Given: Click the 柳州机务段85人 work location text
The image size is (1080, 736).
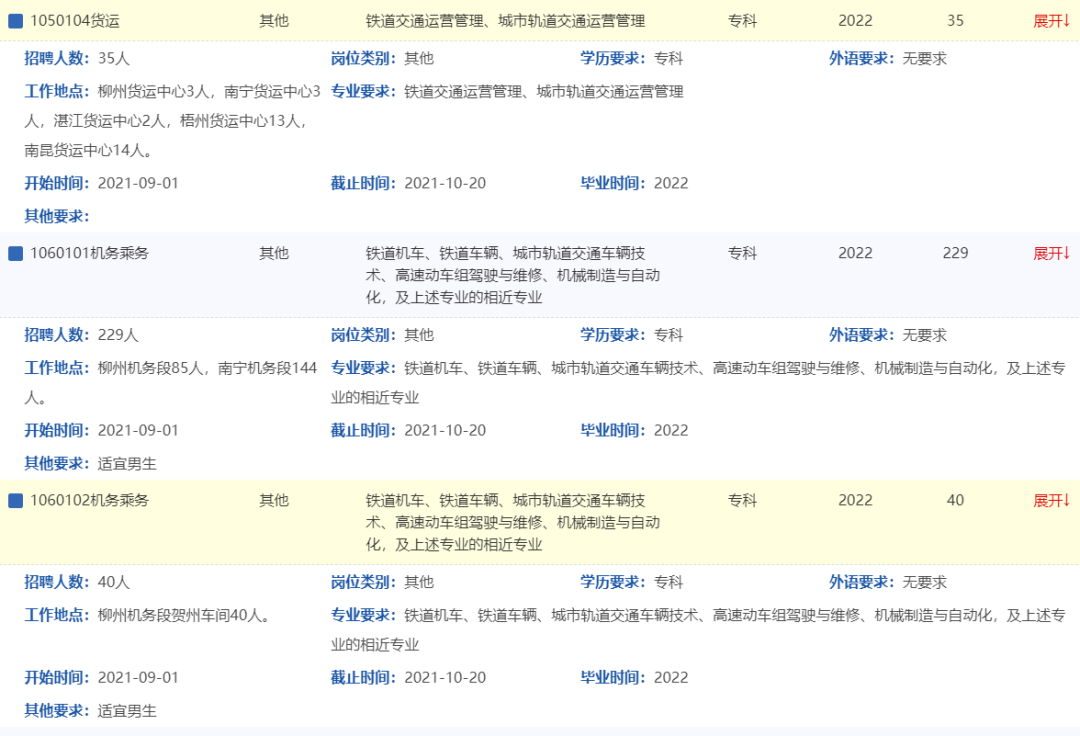Looking at the screenshot, I should point(152,368).
